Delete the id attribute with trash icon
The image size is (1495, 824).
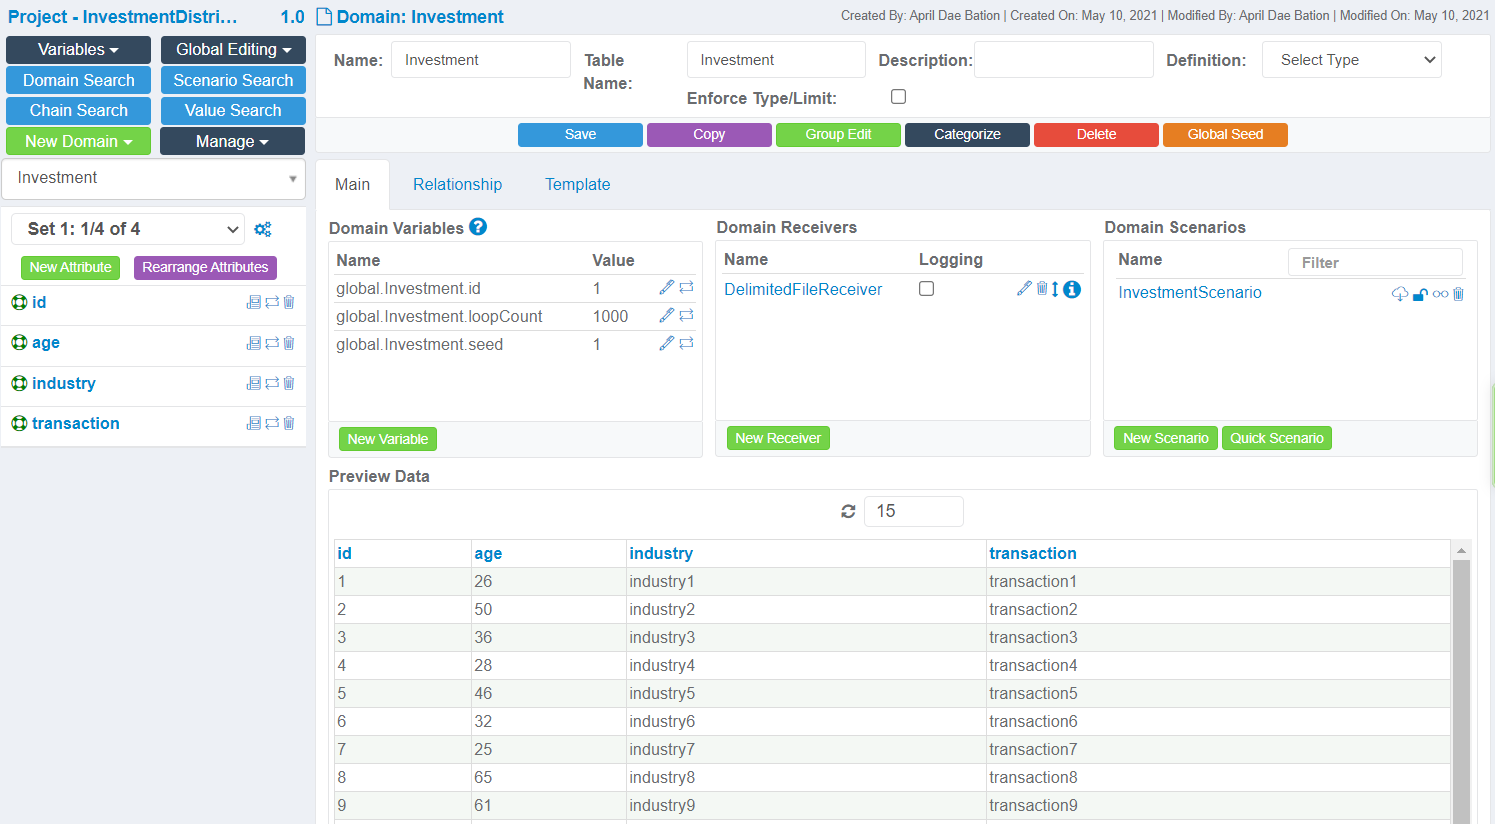point(289,302)
